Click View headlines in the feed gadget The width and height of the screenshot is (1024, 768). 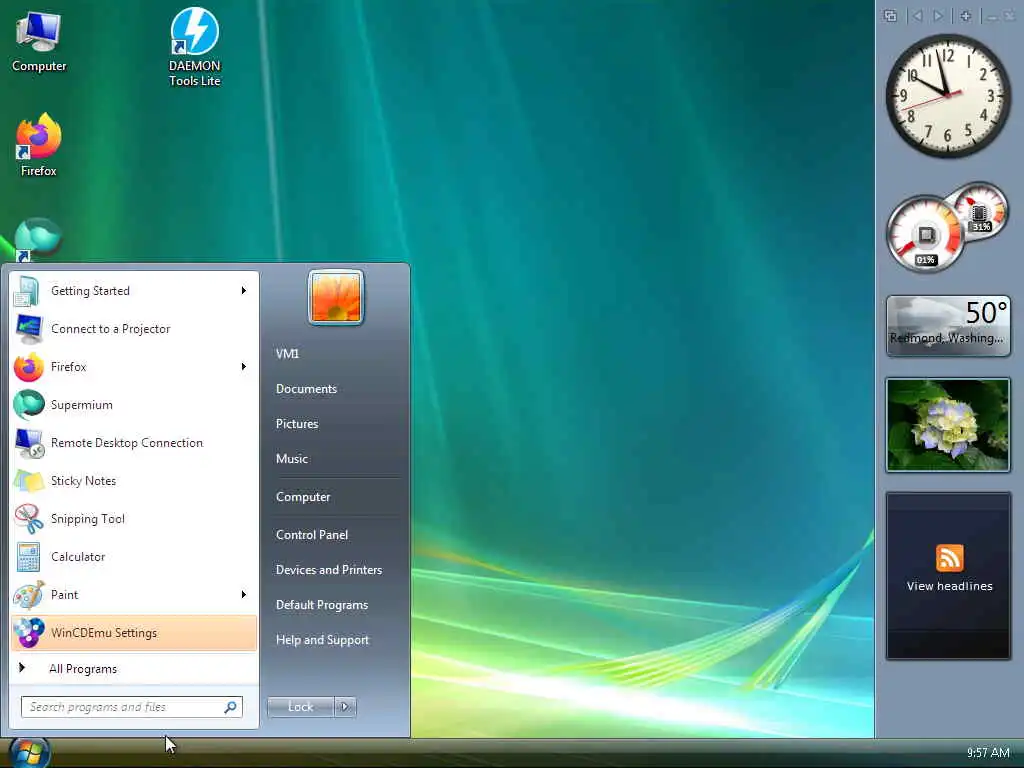(950, 586)
